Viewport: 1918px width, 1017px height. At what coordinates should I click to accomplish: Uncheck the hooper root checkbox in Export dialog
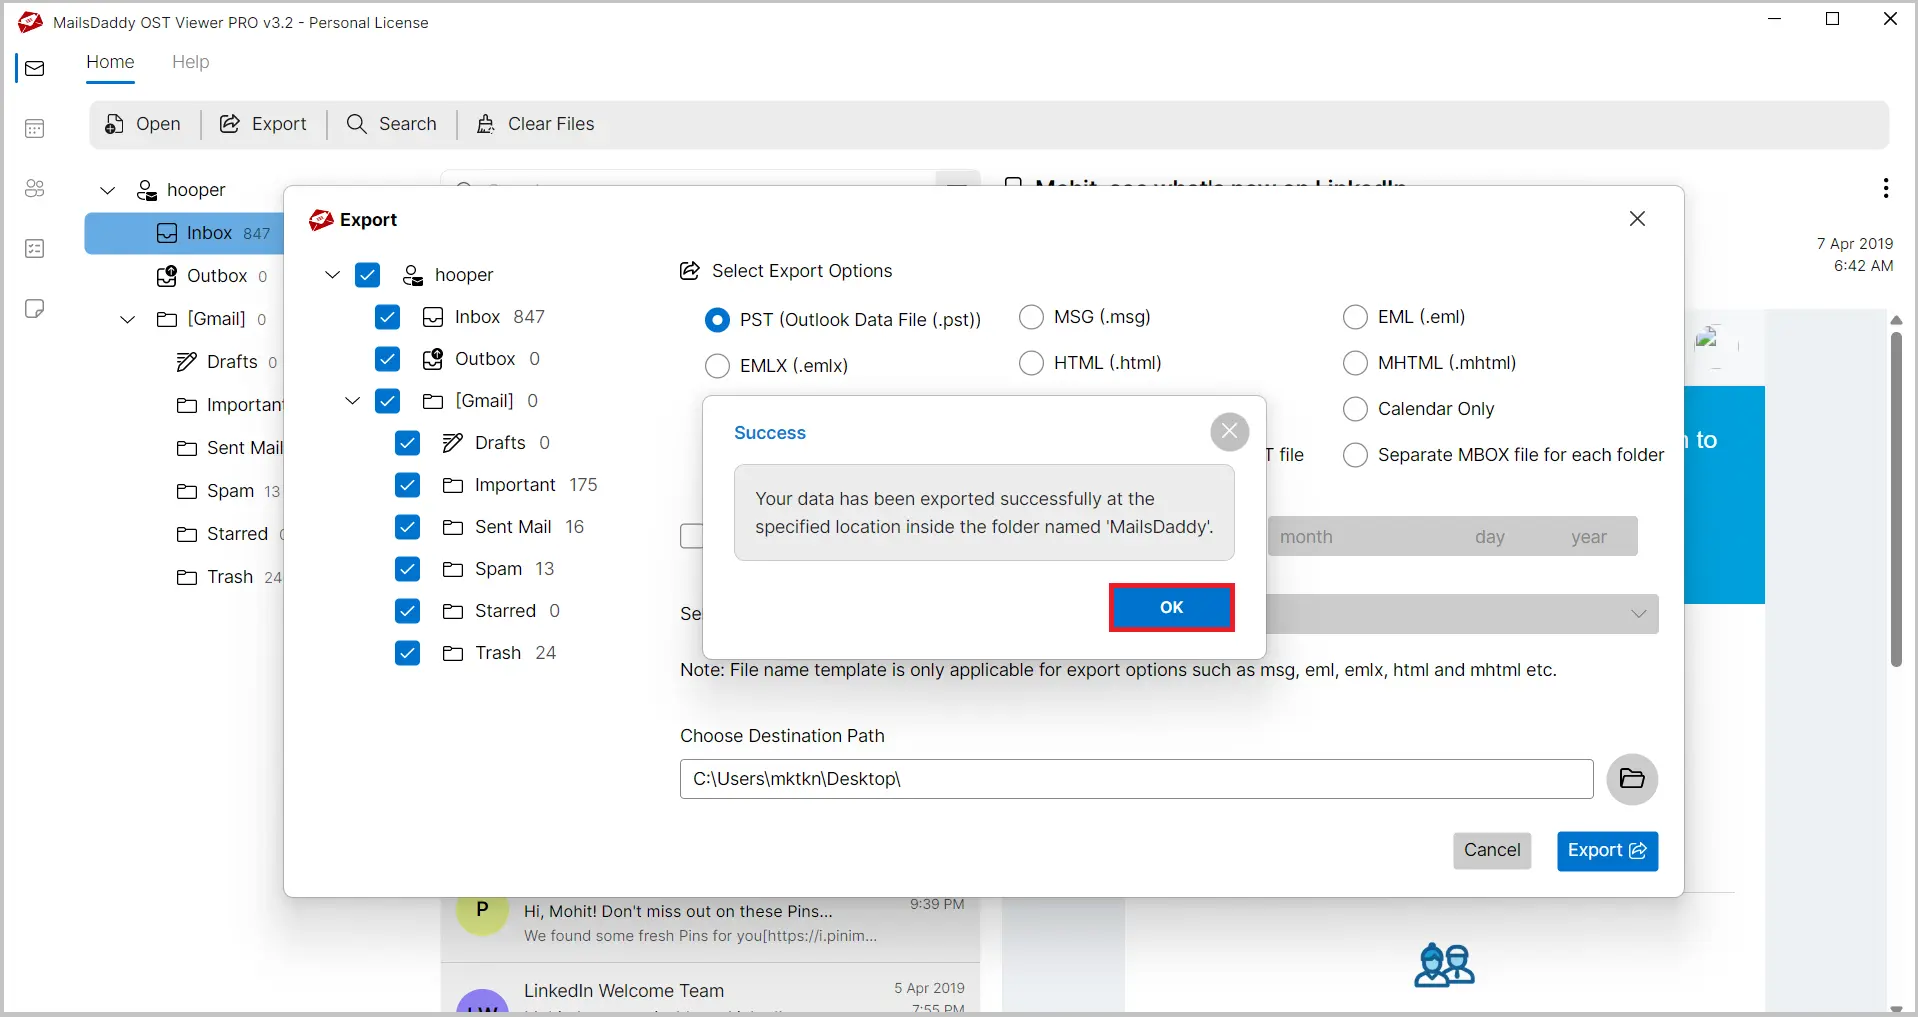(368, 275)
